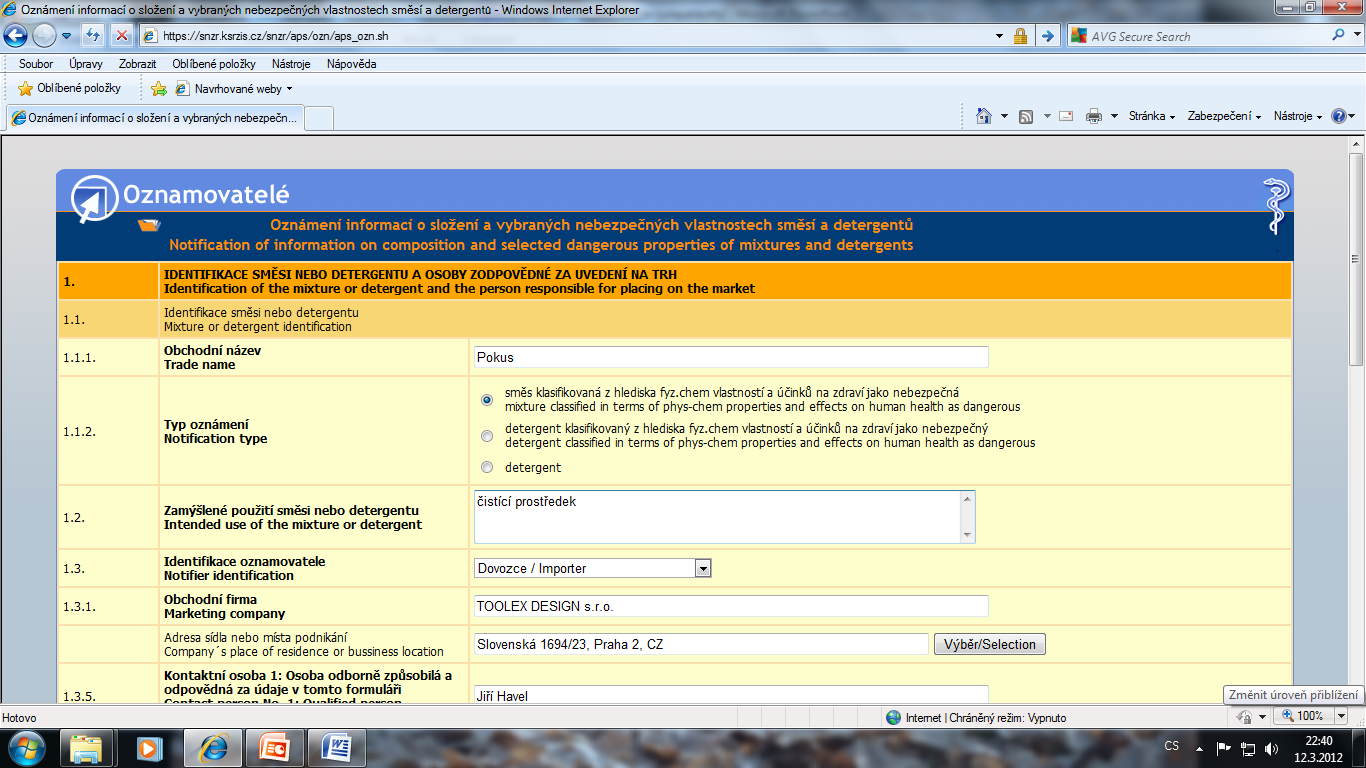The image size is (1366, 768).
Task: Open PowerPoint from the taskbar
Action: tap(274, 748)
